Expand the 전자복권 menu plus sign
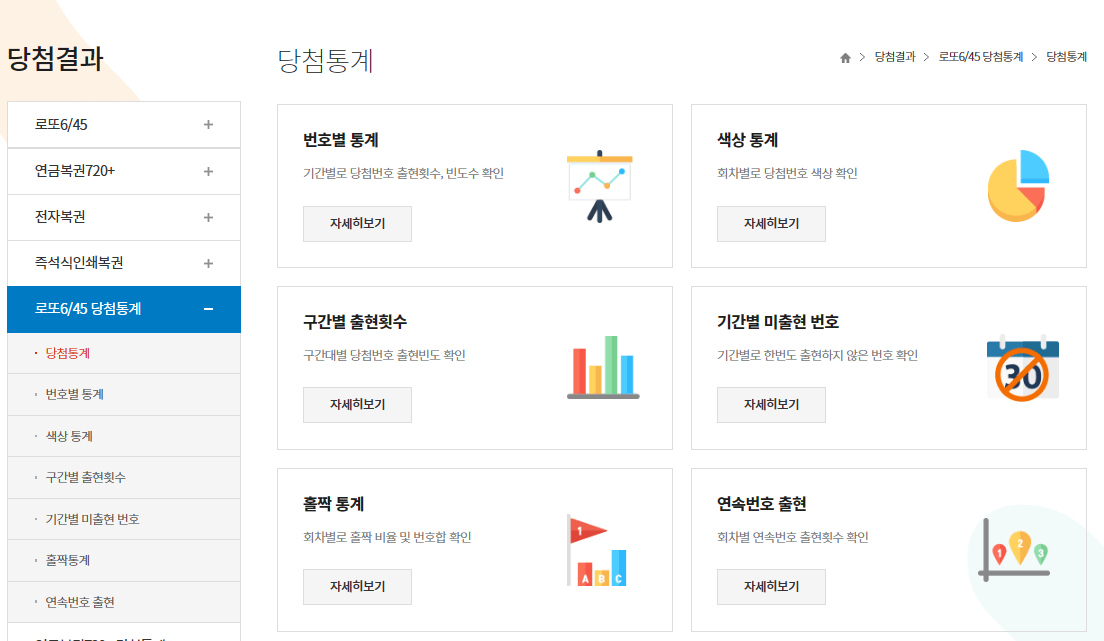Viewport: 1104px width, 641px height. pyautogui.click(x=208, y=218)
